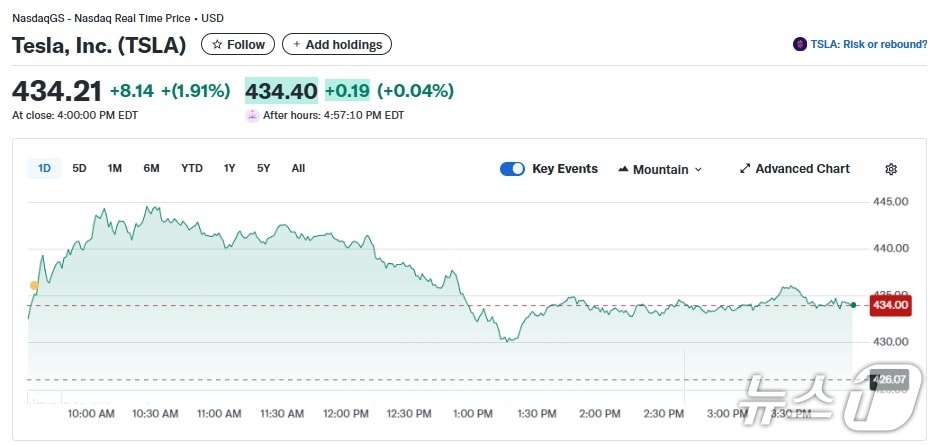Click the orange key event marker dot
The height and width of the screenshot is (445, 936).
(x=34, y=286)
